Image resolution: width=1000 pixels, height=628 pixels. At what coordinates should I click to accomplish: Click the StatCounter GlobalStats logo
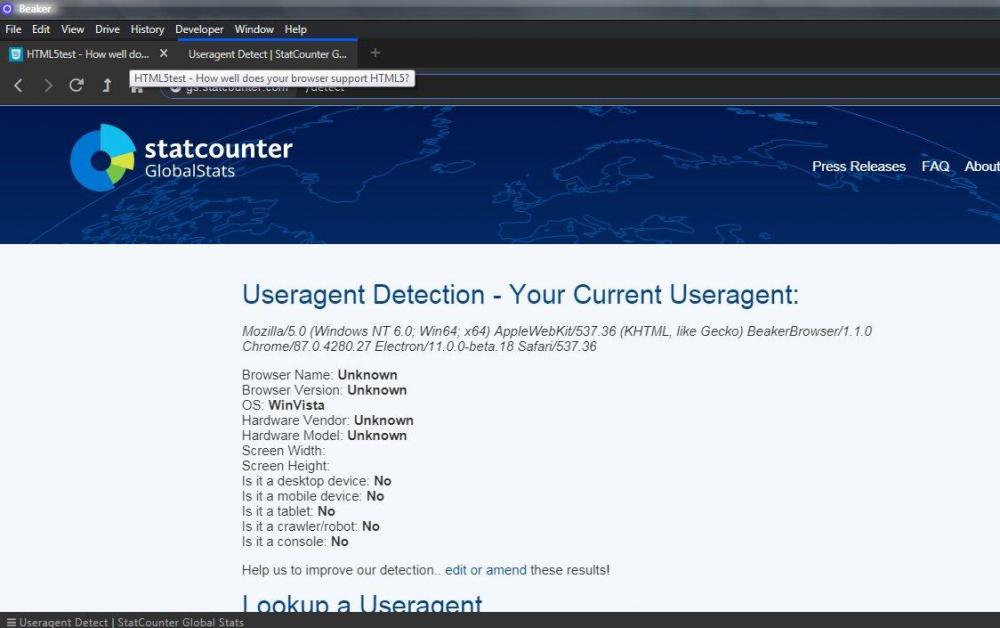tap(181, 158)
